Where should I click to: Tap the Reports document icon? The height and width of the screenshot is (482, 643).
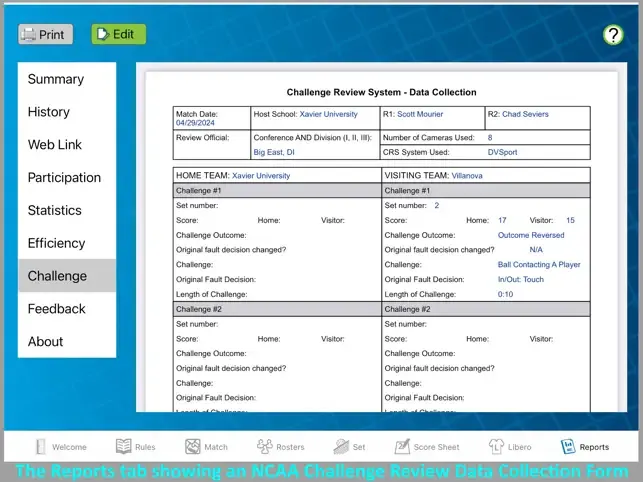point(568,446)
